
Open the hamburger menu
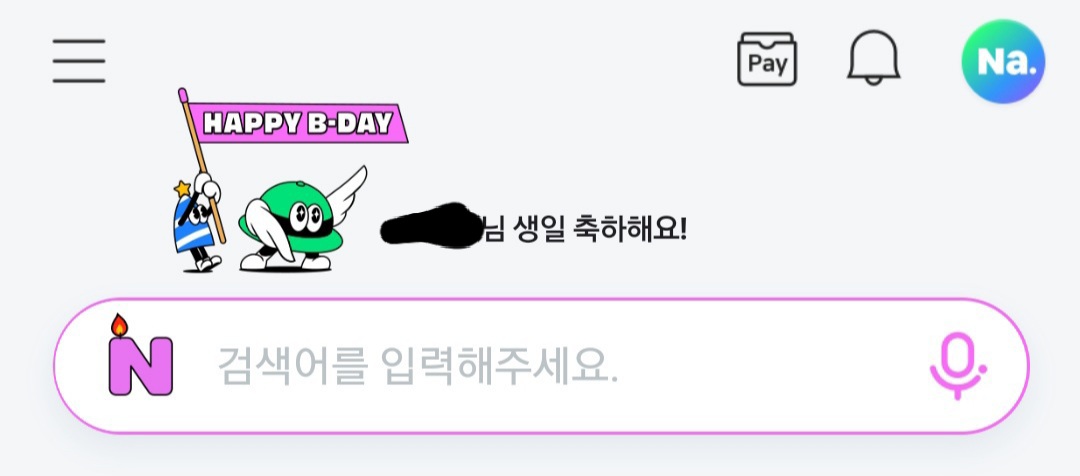point(79,61)
